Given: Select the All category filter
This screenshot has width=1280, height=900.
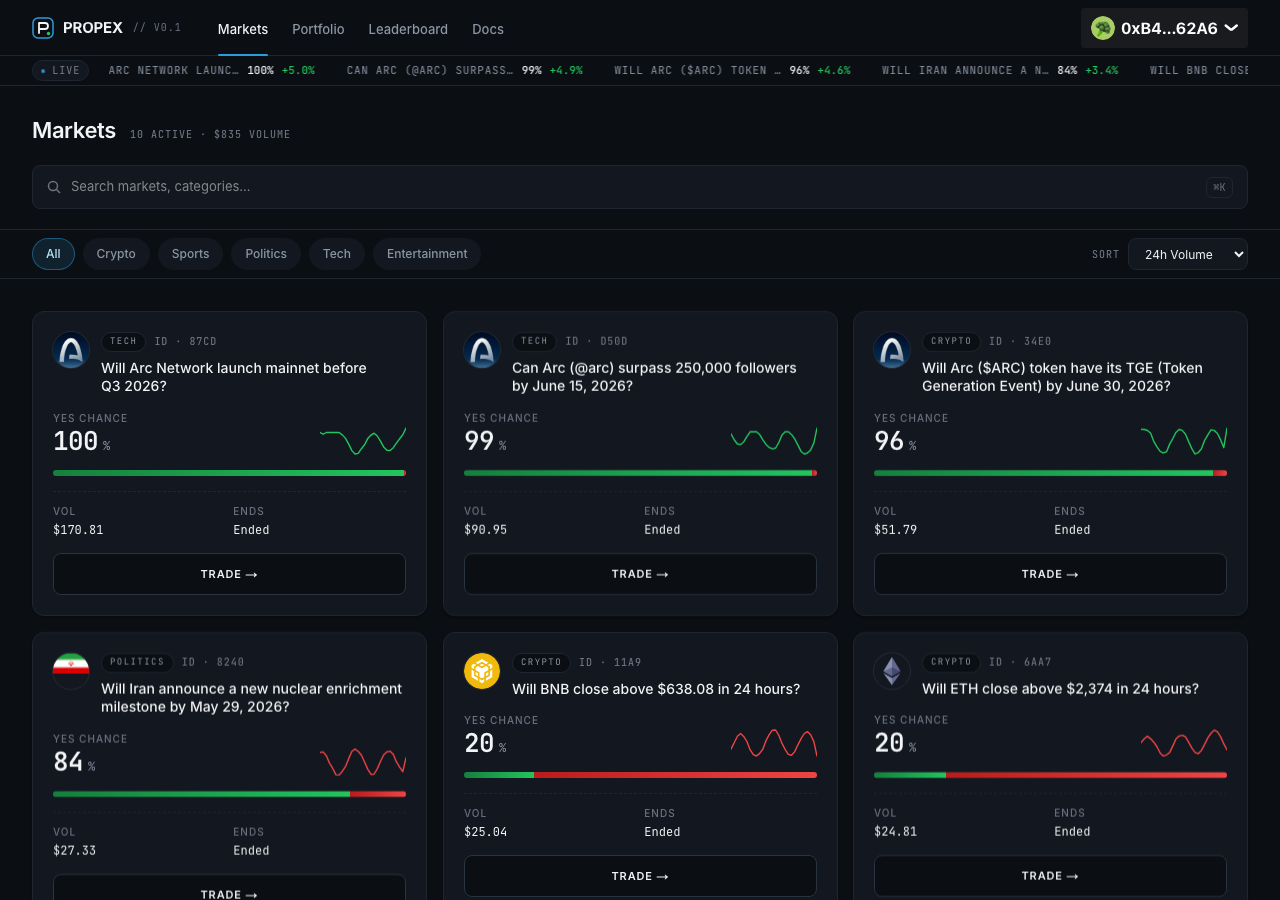Looking at the screenshot, I should (x=53, y=254).
